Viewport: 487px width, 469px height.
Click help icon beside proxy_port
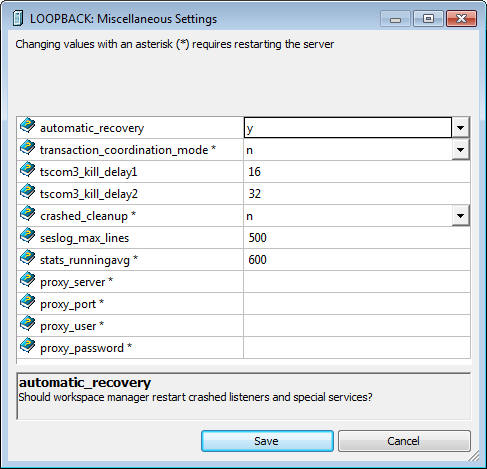pyautogui.click(x=27, y=302)
